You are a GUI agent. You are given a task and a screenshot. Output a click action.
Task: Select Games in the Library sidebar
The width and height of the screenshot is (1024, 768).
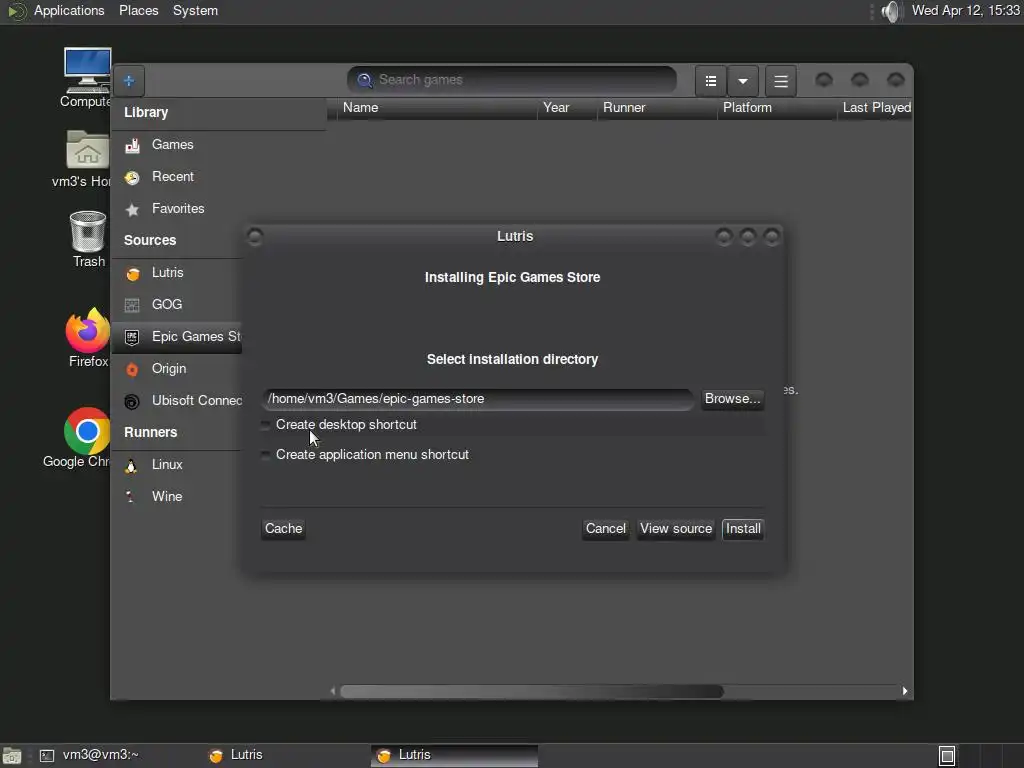click(219, 145)
